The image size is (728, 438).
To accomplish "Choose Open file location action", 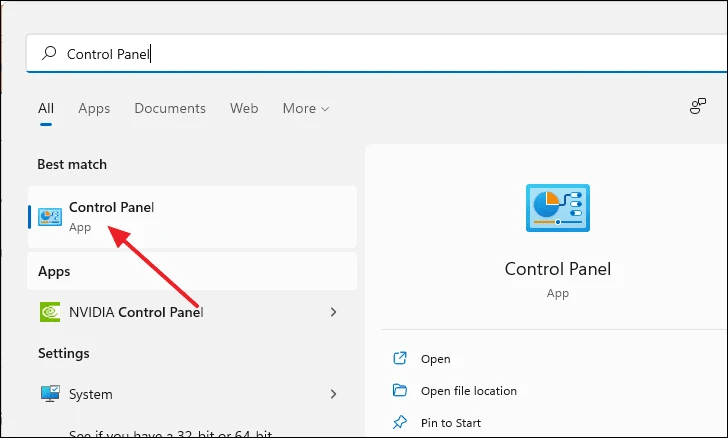I will [468, 391].
